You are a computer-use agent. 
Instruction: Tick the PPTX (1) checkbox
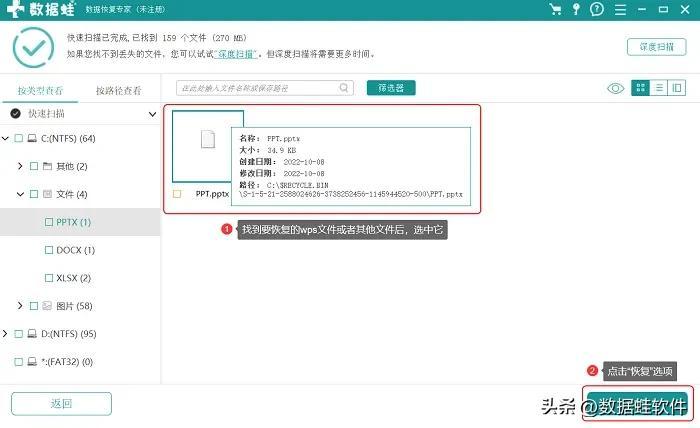click(x=49, y=222)
